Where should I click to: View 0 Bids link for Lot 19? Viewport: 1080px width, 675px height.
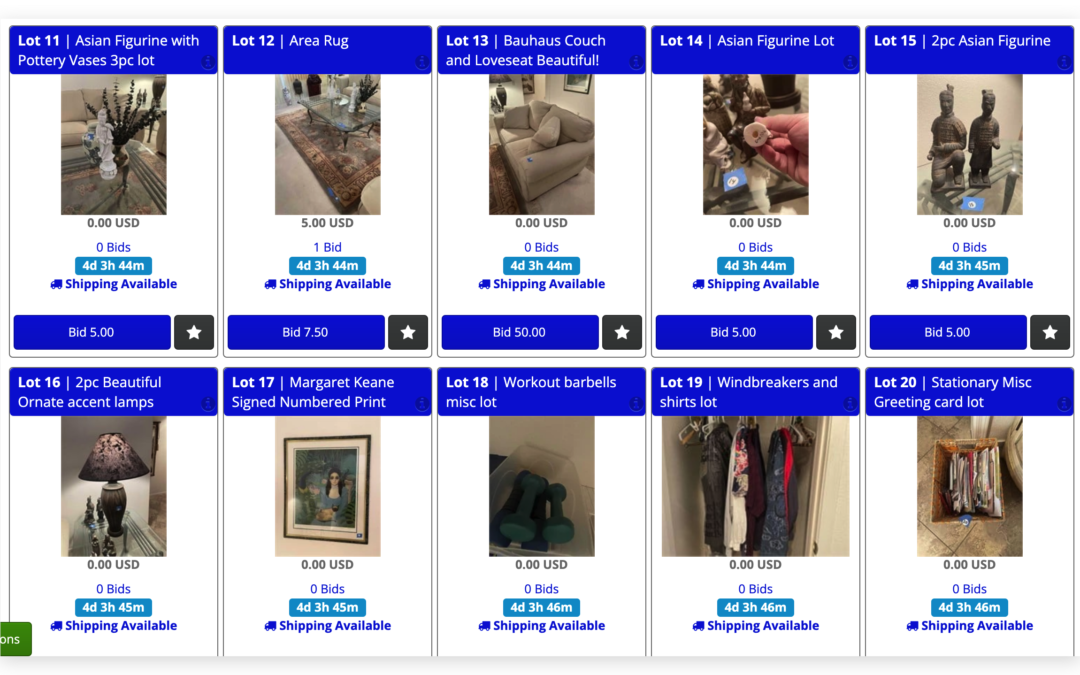[755, 589]
